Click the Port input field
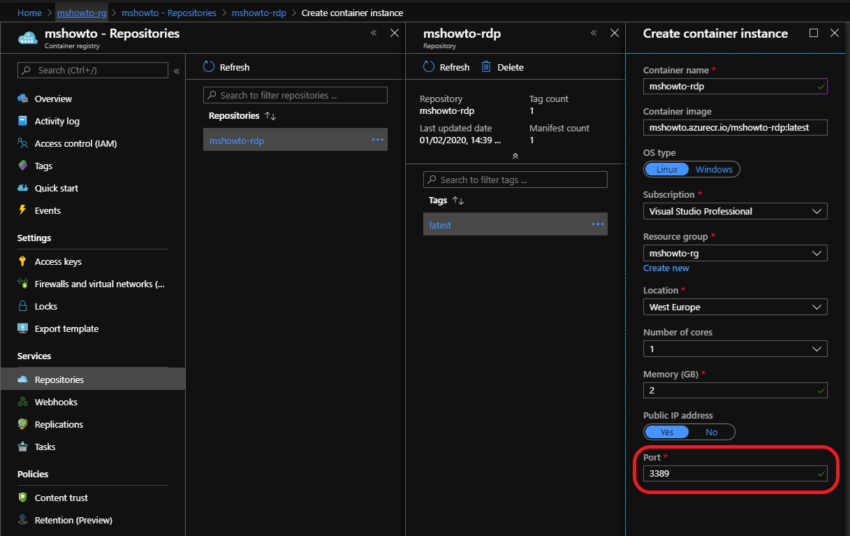Image resolution: width=850 pixels, height=536 pixels. (735, 474)
